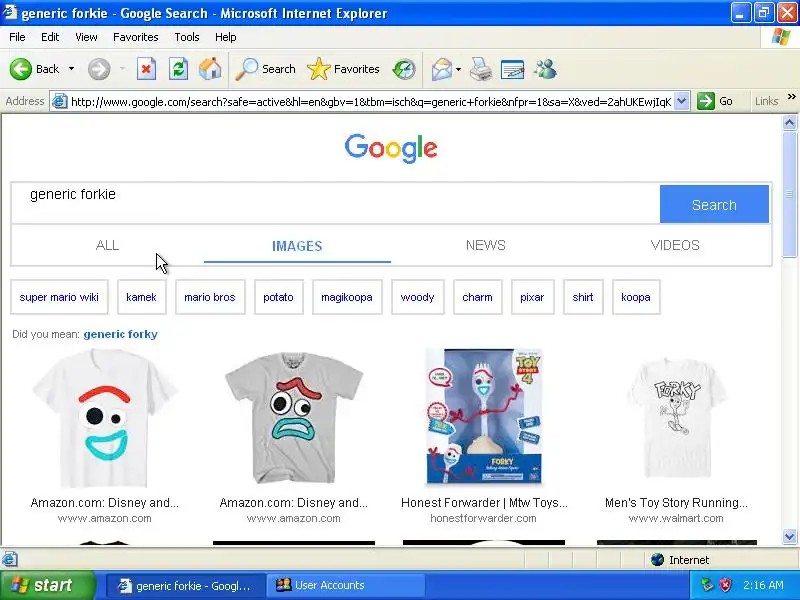Open the File menu
The image size is (800, 600).
[17, 37]
